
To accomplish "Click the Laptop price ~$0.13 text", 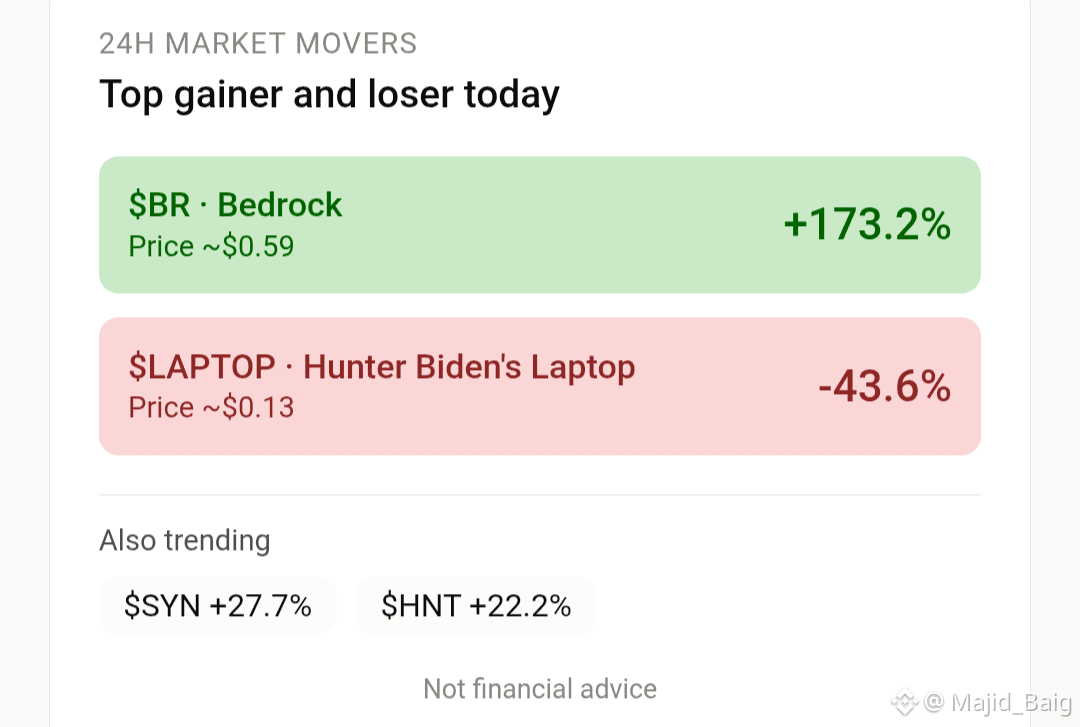I will click(211, 408).
